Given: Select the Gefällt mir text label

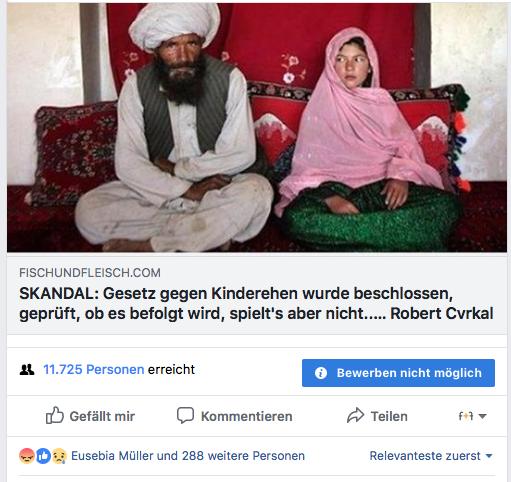Looking at the screenshot, I should point(102,416).
